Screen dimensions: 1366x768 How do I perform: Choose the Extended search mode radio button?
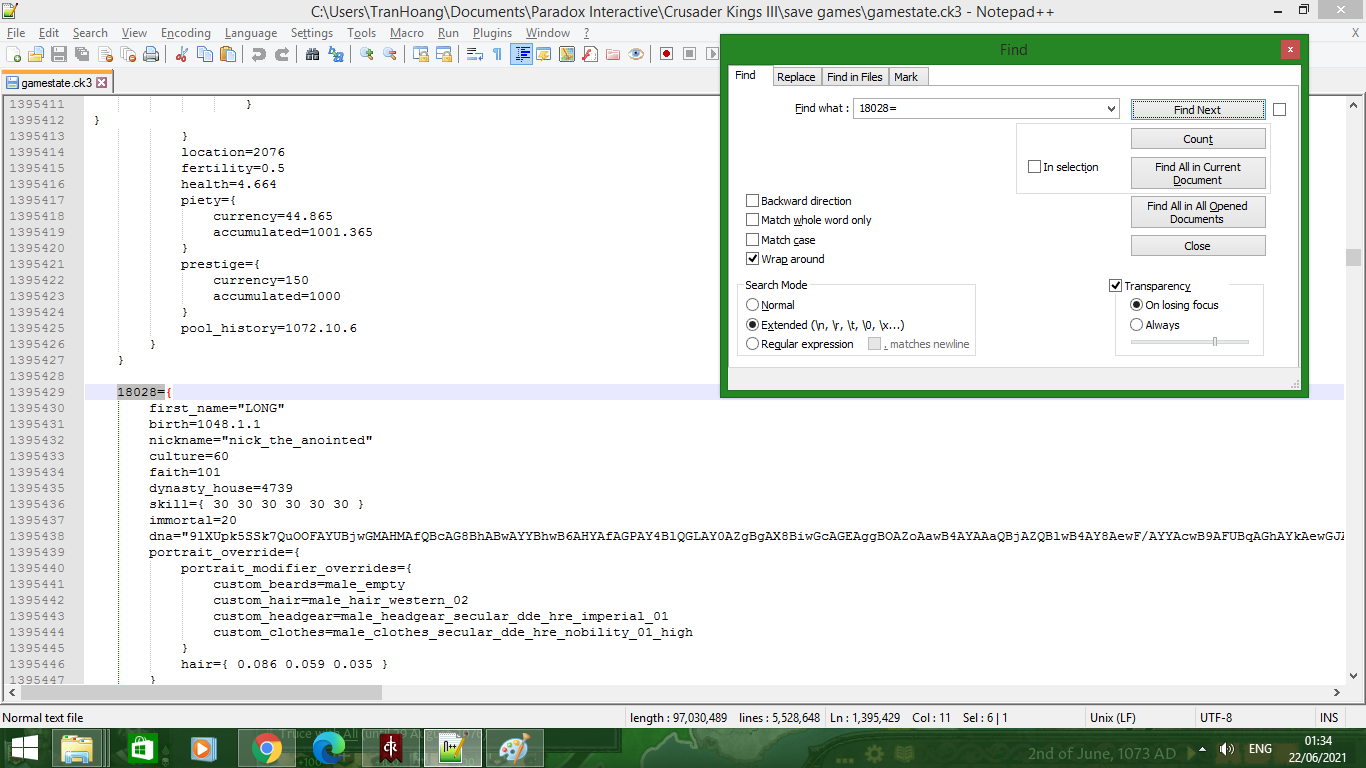(753, 325)
